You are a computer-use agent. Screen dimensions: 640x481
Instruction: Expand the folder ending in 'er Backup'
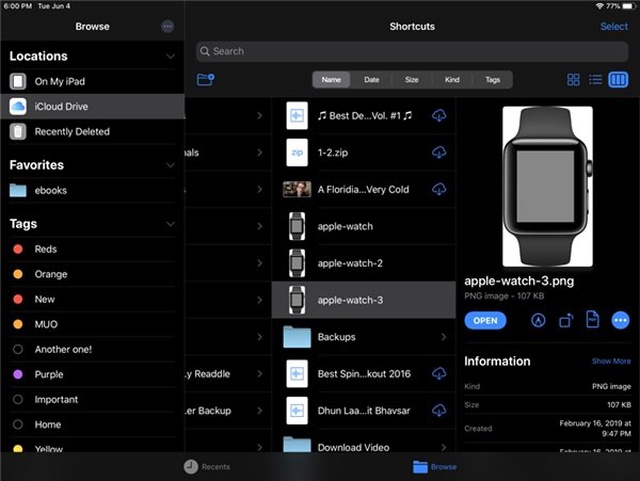(260, 410)
